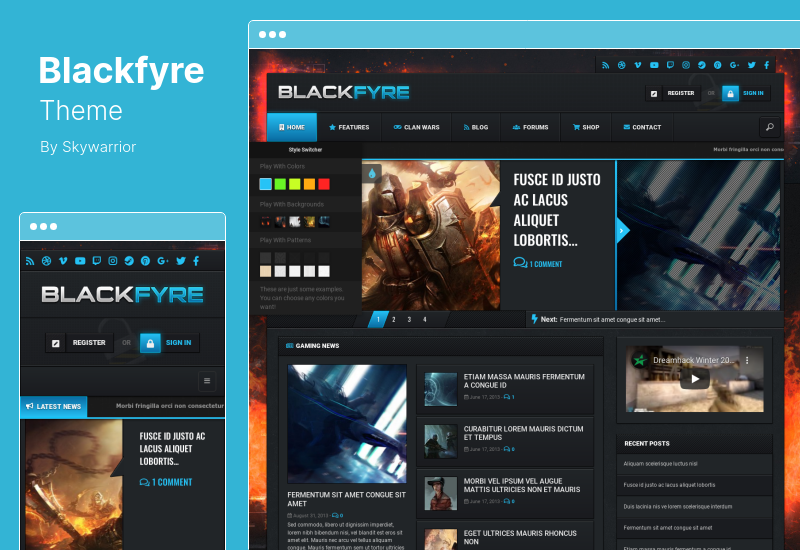
Task: Open the Pinterest icon in desktop preview
Action: tap(717, 65)
